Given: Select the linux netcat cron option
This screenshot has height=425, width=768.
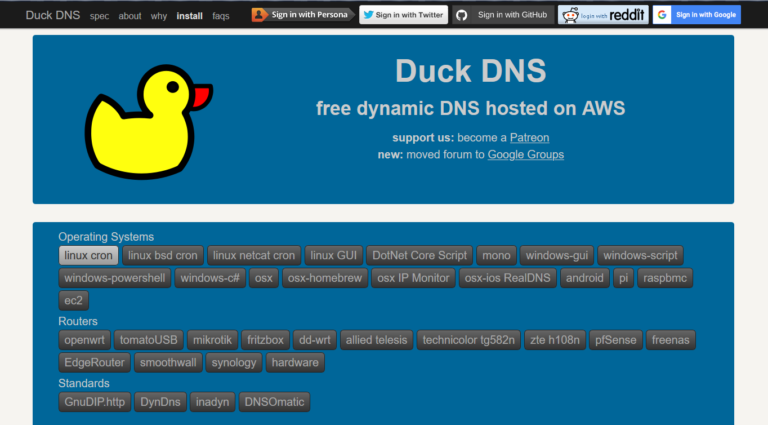Looking at the screenshot, I should [254, 256].
